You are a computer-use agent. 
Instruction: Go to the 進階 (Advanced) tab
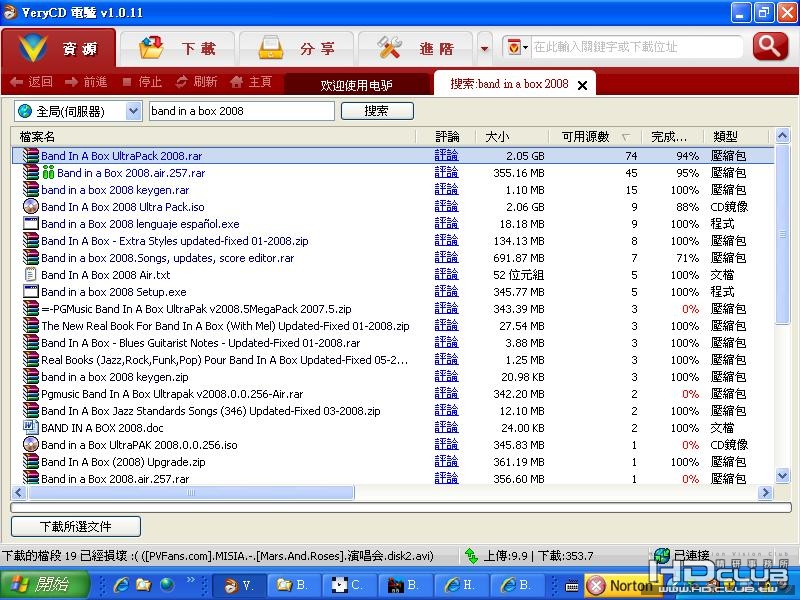[416, 48]
